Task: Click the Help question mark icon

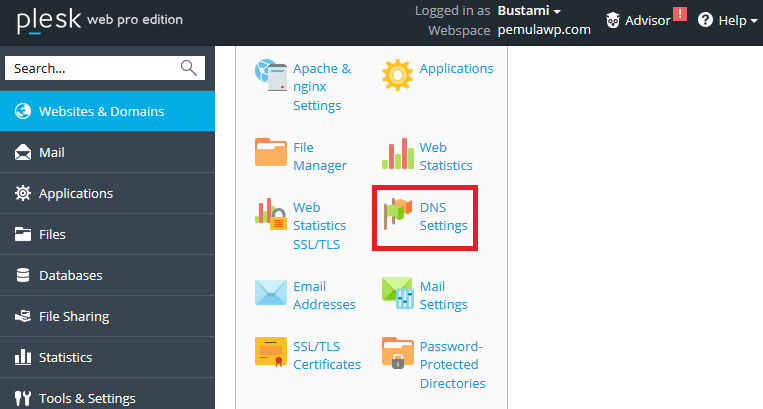Action: pyautogui.click(x=705, y=20)
